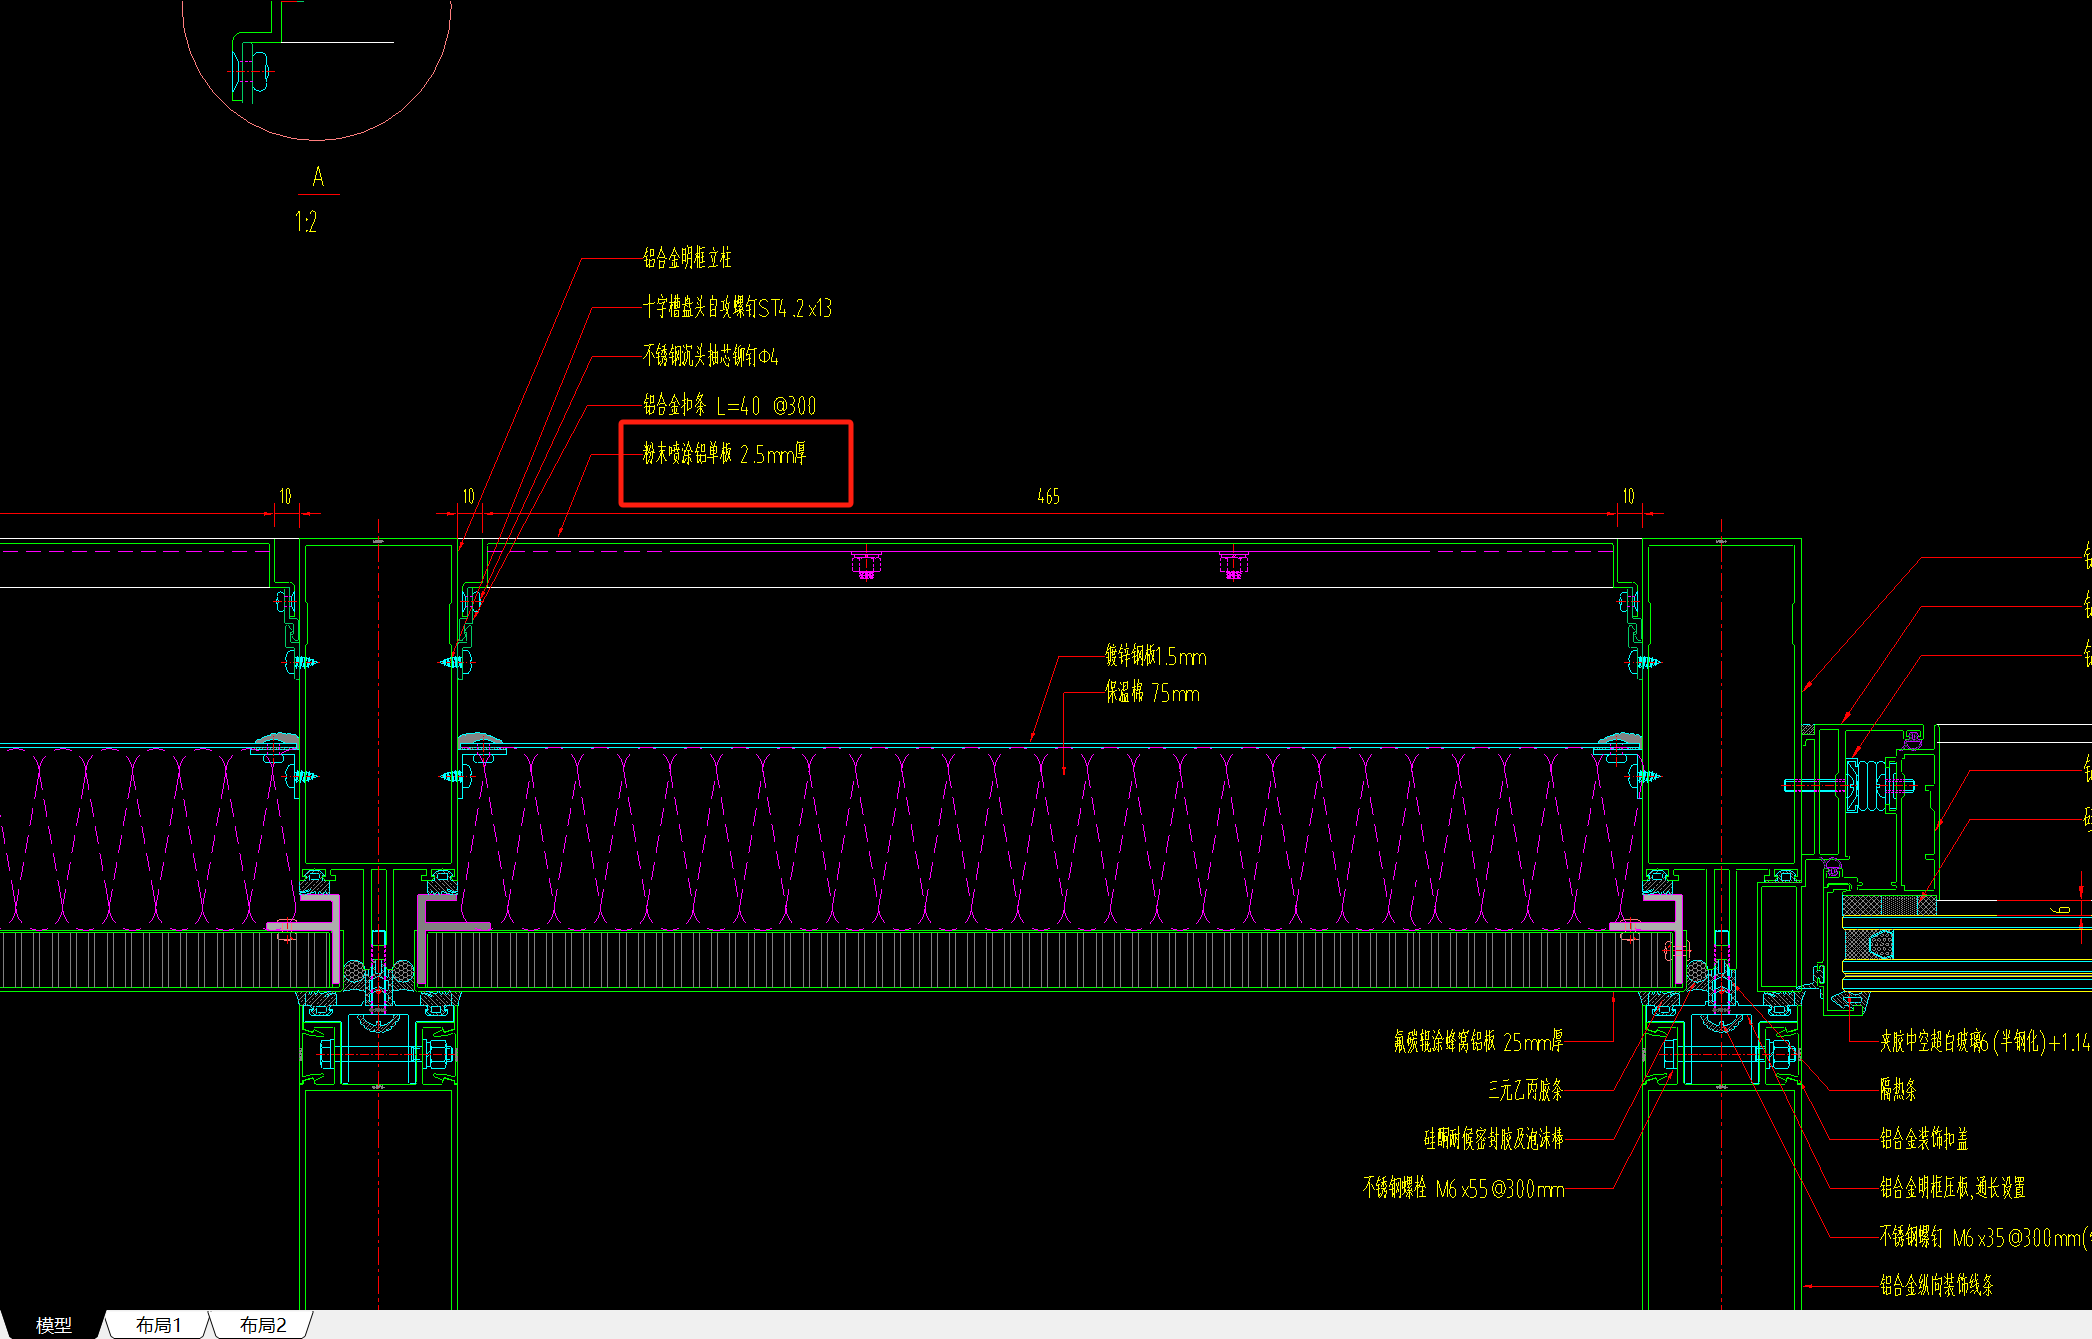Select the leftmost 10 dimension text
This screenshot has height=1339, width=2092.
pos(285,496)
